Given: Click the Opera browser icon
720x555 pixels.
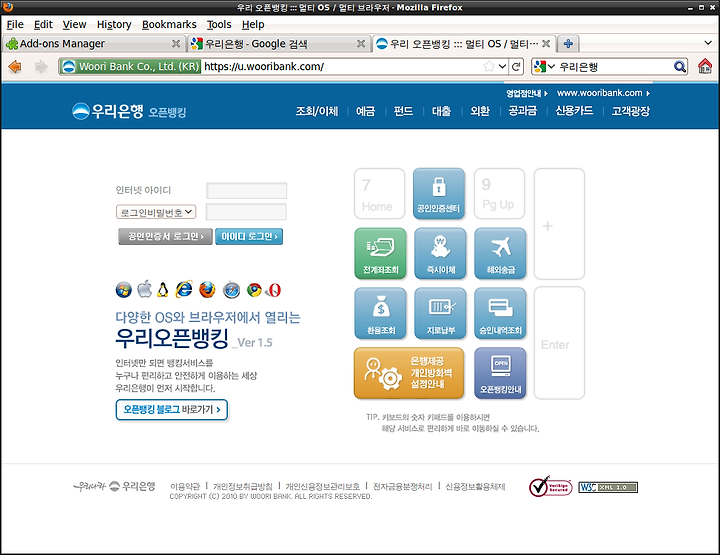Looking at the screenshot, I should (275, 290).
